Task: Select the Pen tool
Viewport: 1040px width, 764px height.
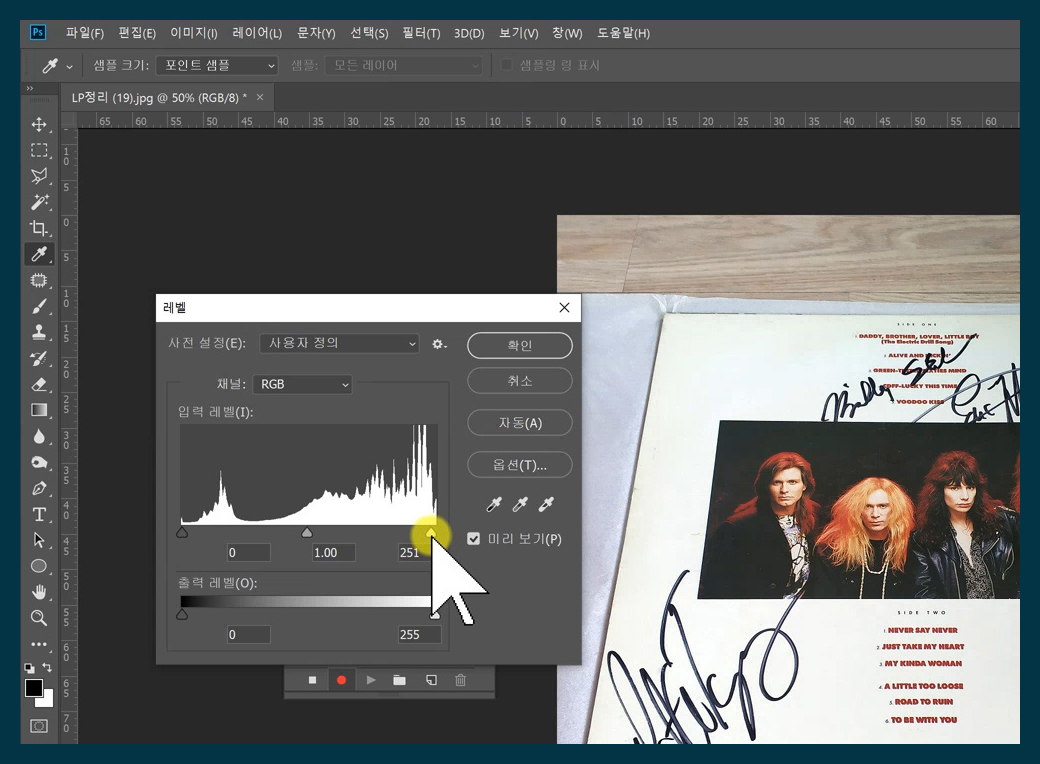Action: pos(39,489)
